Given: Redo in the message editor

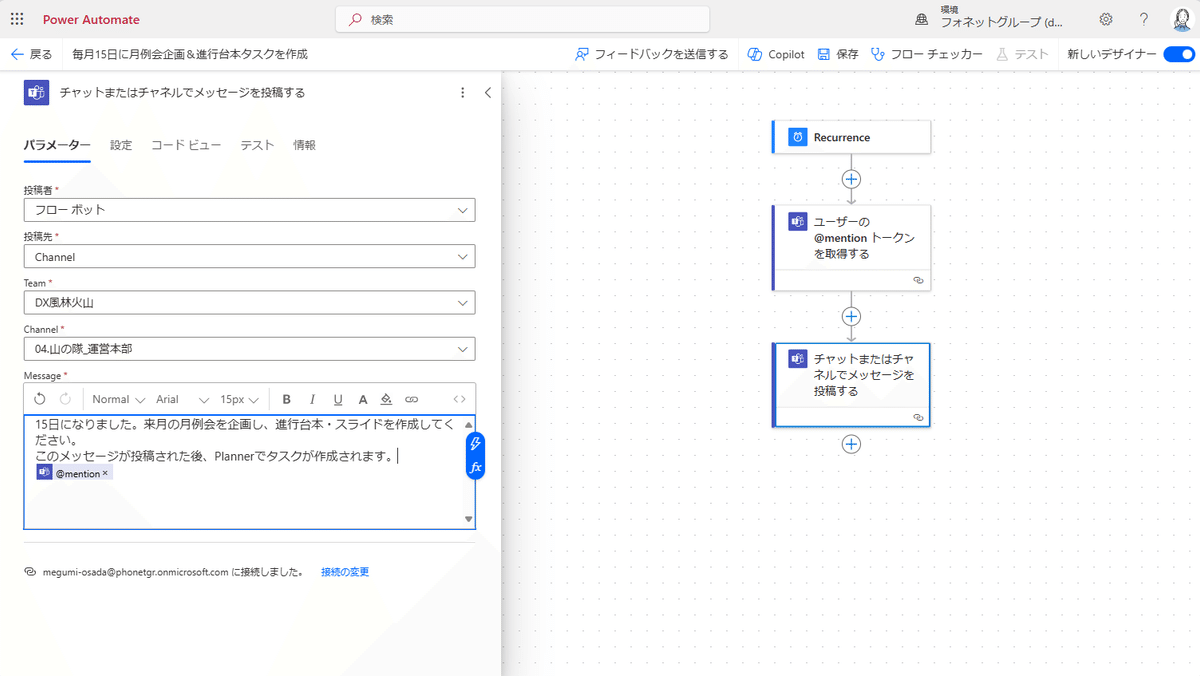Looking at the screenshot, I should coord(65,399).
